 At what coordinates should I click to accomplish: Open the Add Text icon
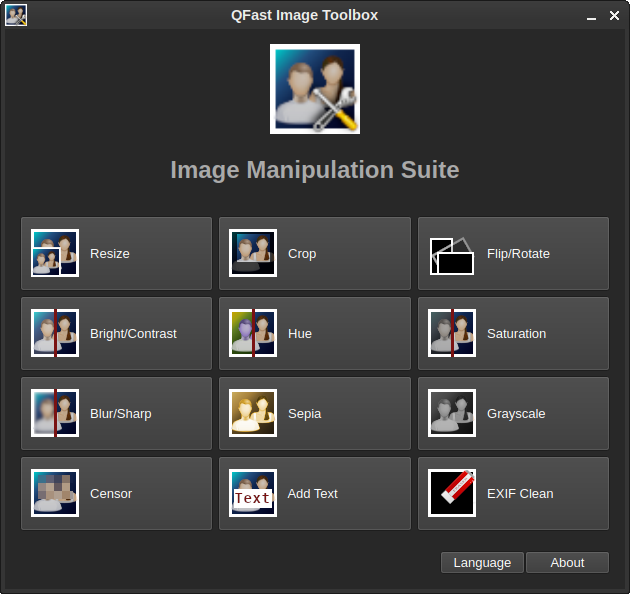coord(253,494)
